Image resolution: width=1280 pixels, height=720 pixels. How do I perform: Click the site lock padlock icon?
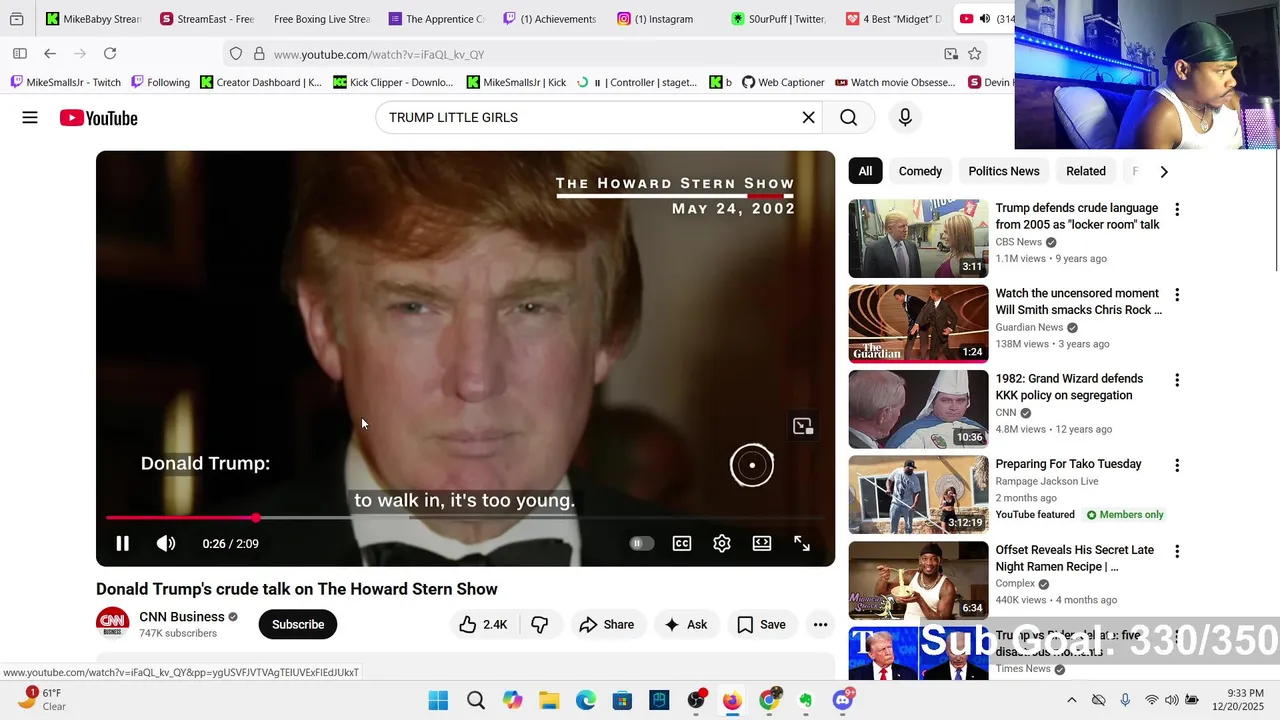(259, 54)
